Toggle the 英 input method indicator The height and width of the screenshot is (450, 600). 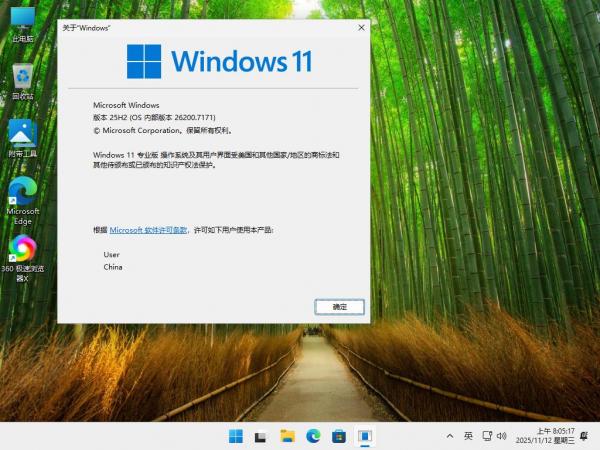468,436
